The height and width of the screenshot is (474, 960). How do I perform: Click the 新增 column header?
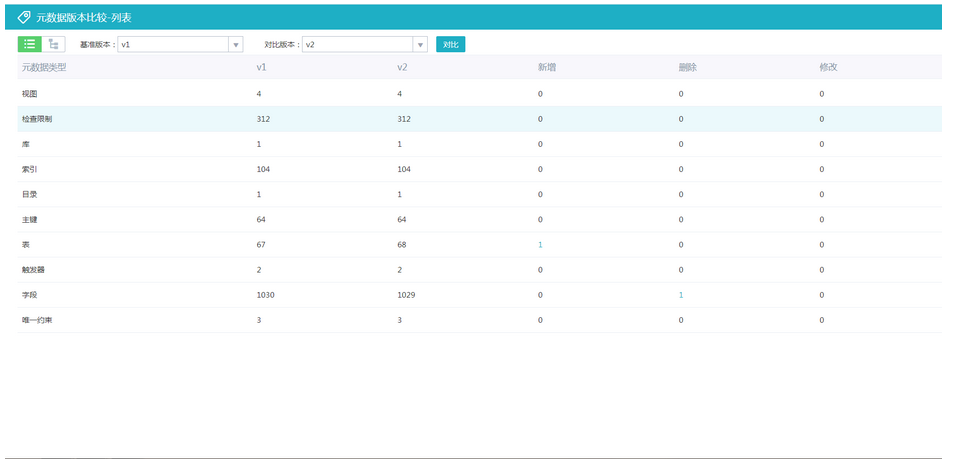pos(547,68)
